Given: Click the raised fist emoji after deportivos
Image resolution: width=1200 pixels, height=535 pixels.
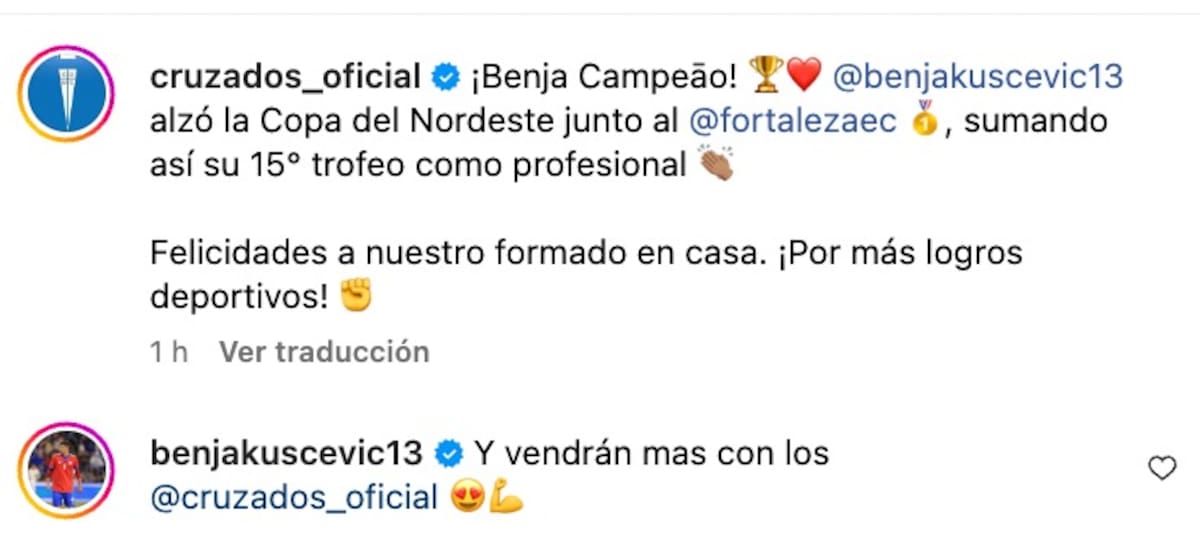Looking at the screenshot, I should [x=356, y=295].
